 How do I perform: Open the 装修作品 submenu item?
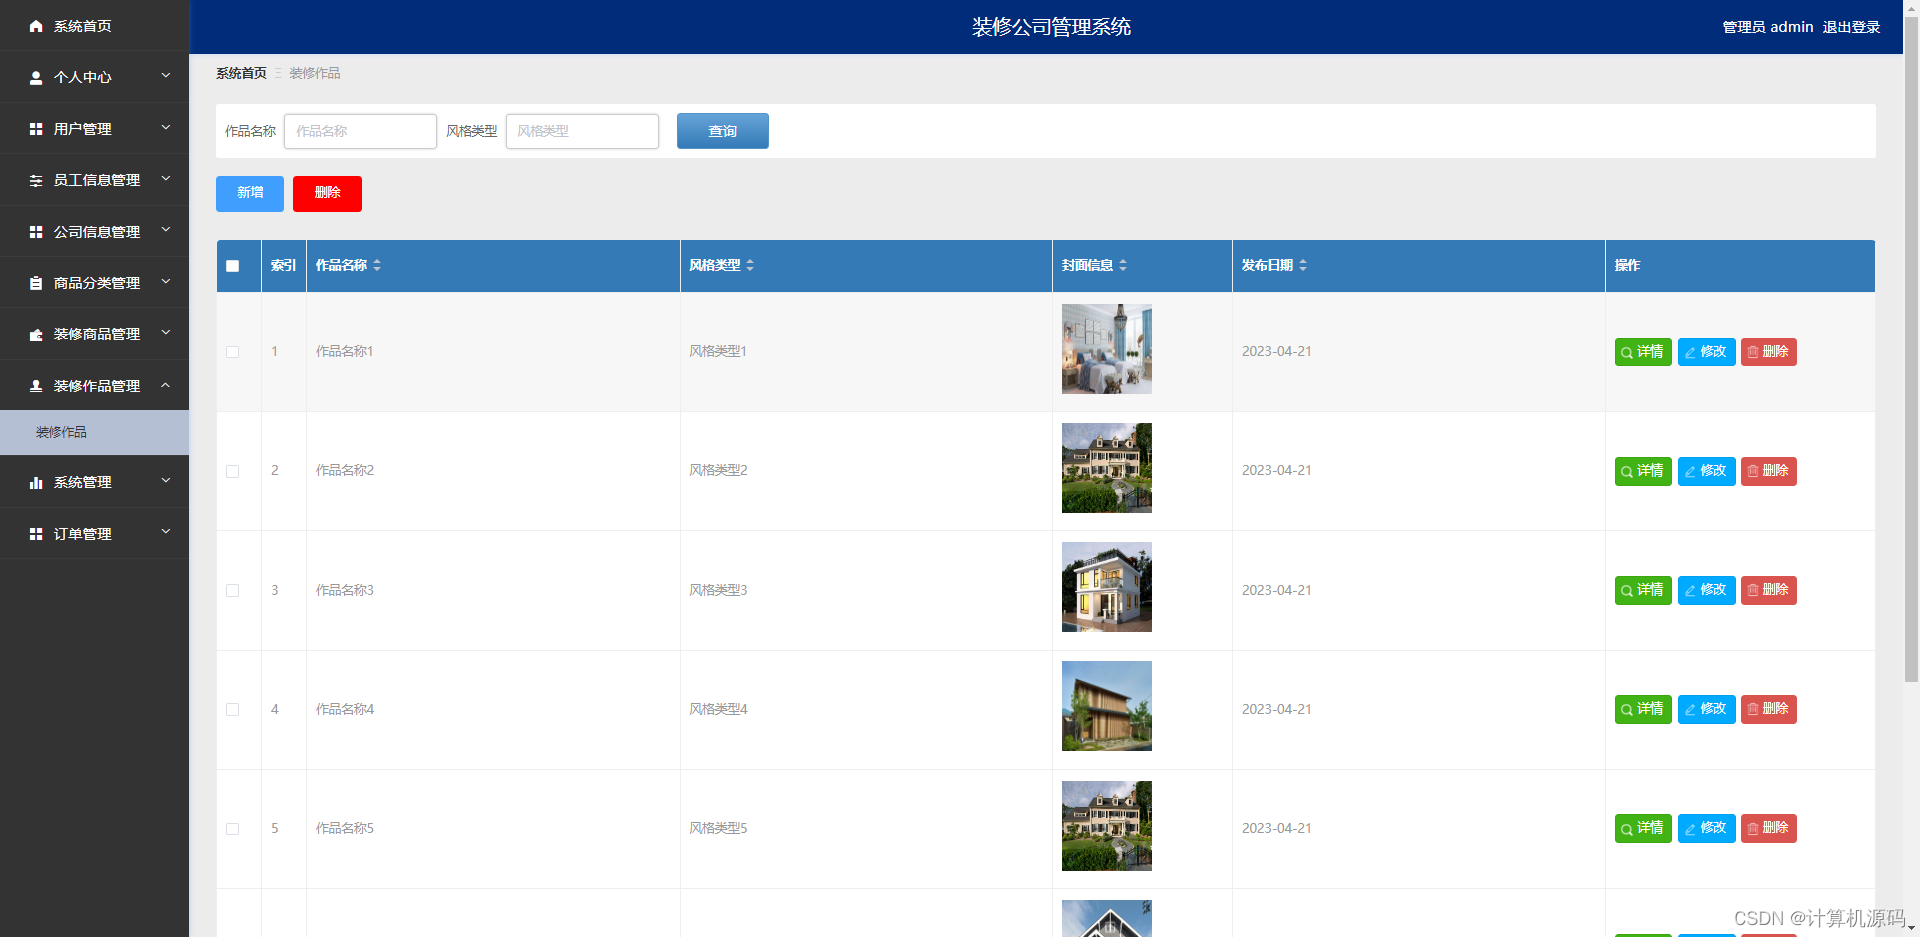[x=62, y=432]
